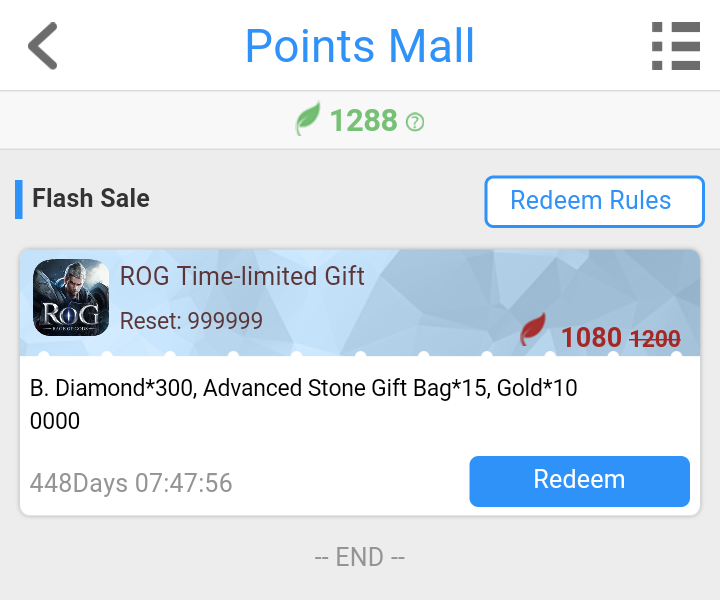
Task: Click the blue bar beside Flash Sale
Action: click(19, 199)
